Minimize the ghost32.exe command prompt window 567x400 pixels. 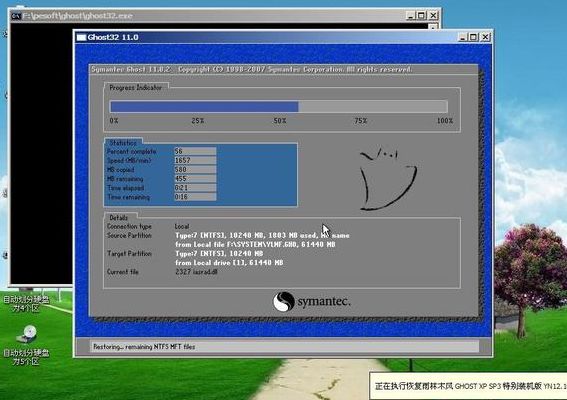[410, 16]
